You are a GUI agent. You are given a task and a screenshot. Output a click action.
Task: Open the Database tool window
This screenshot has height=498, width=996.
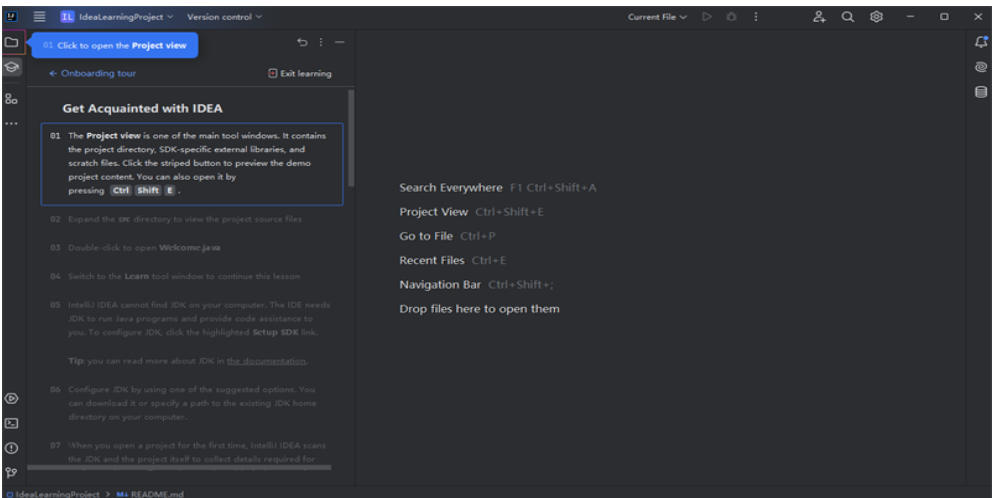pos(981,92)
